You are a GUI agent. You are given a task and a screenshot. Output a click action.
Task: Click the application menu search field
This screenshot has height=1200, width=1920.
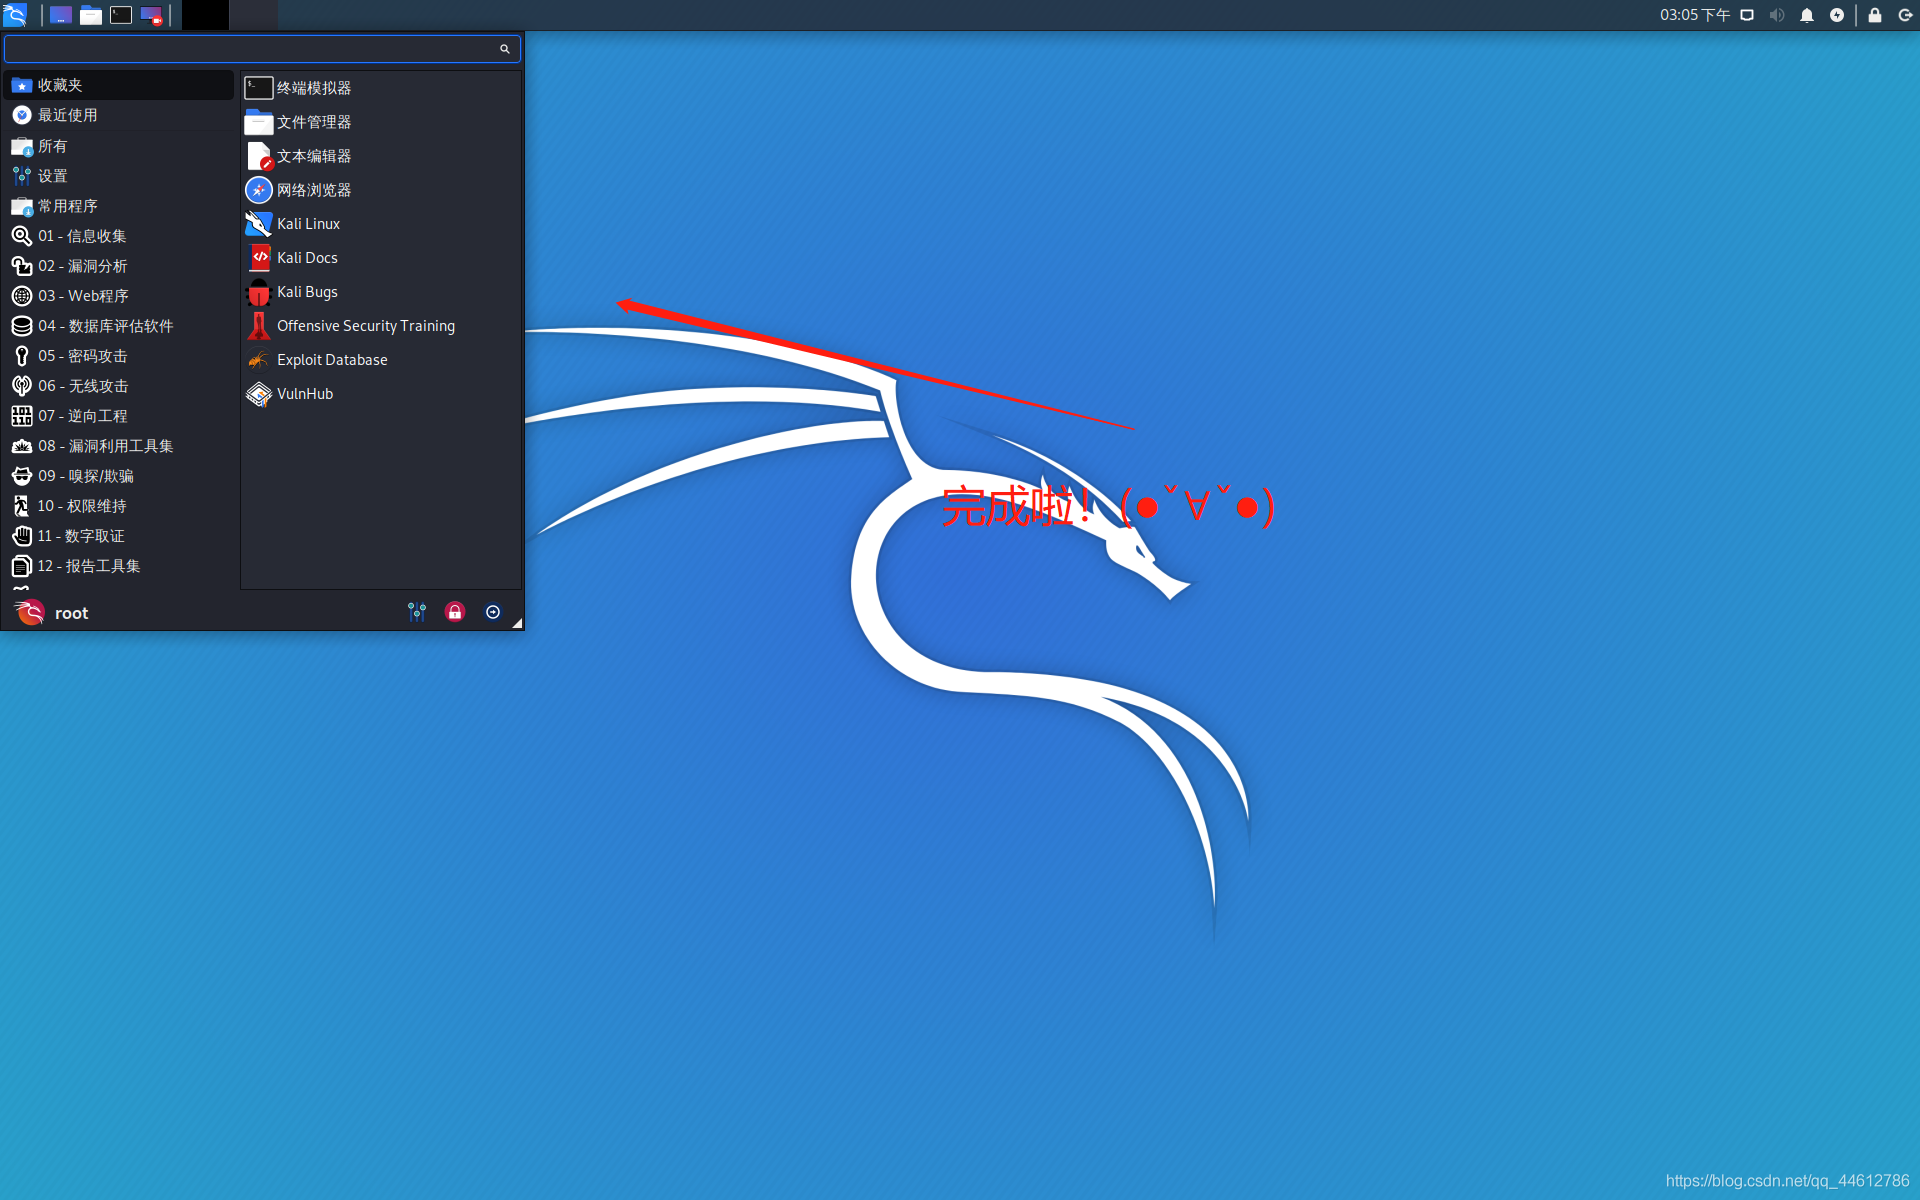click(x=250, y=48)
